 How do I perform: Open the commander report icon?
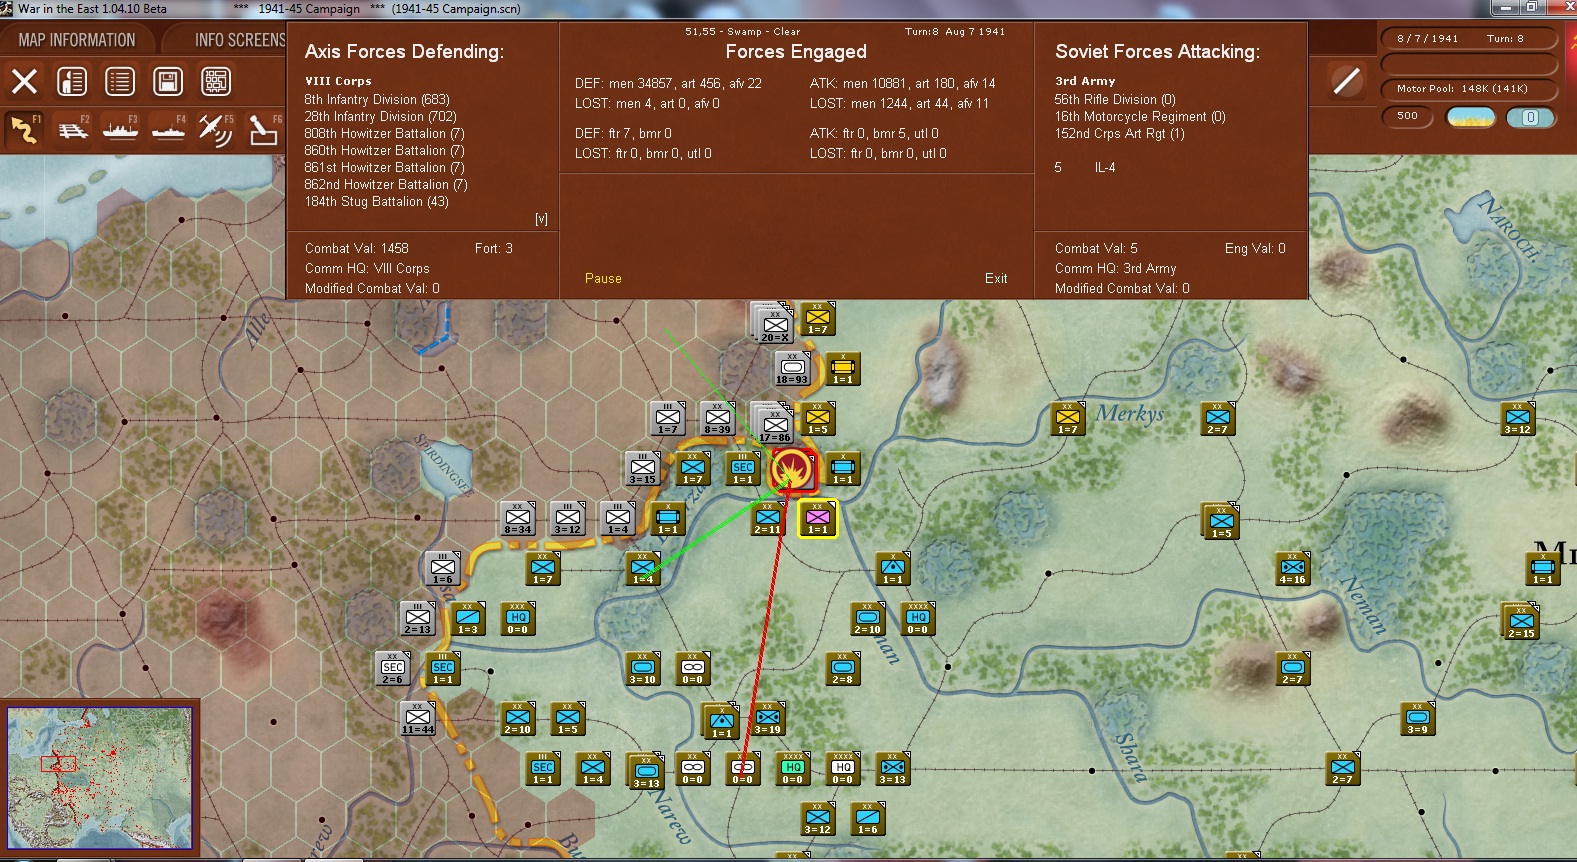(72, 81)
